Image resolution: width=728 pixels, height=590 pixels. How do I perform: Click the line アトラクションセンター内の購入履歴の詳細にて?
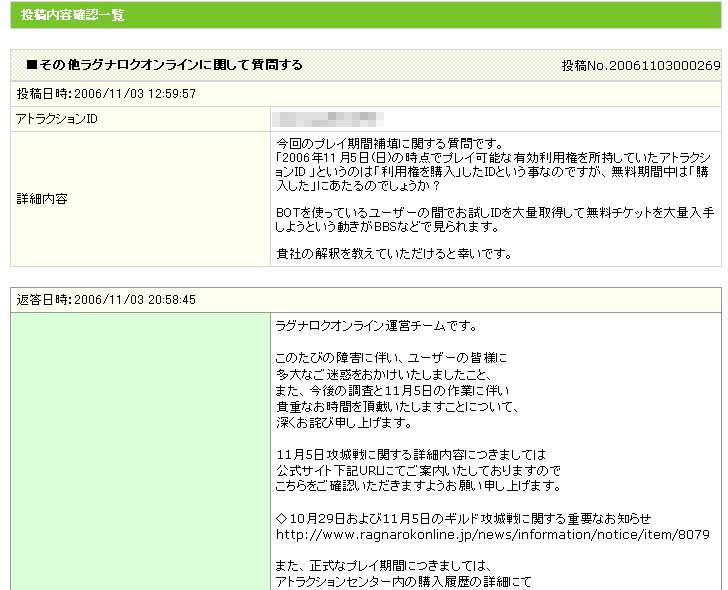click(x=403, y=582)
